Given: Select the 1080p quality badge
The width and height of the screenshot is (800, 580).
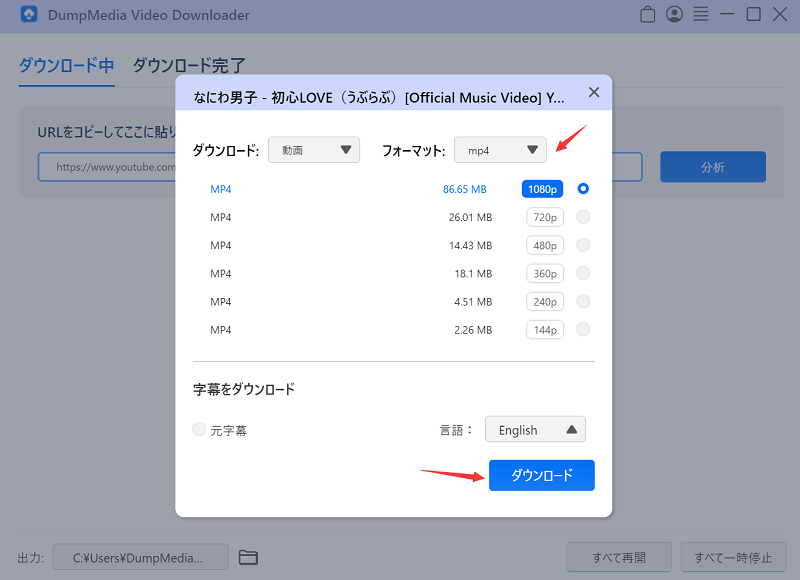Looking at the screenshot, I should click(542, 189).
